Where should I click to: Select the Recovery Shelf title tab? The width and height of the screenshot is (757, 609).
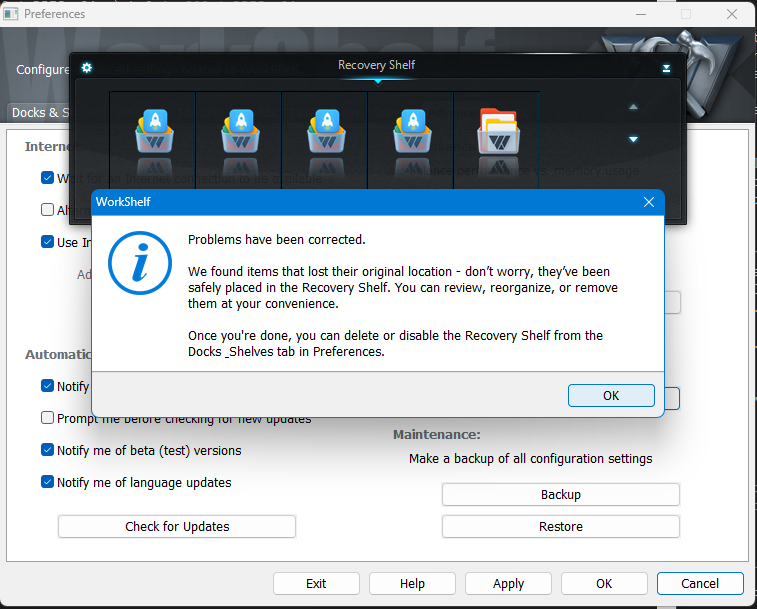(376, 66)
